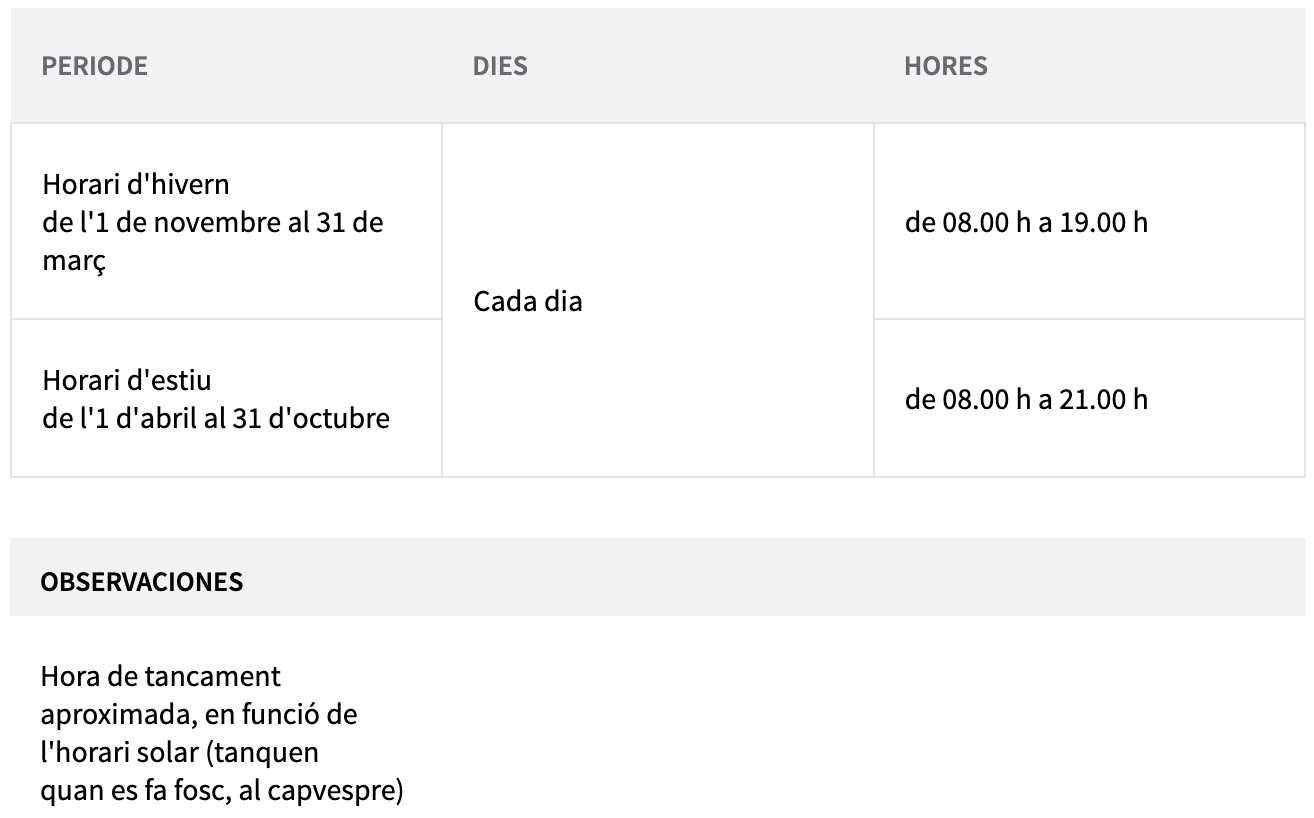Click the OBSERVACIONES section heading
The height and width of the screenshot is (818, 1314).
point(141,582)
